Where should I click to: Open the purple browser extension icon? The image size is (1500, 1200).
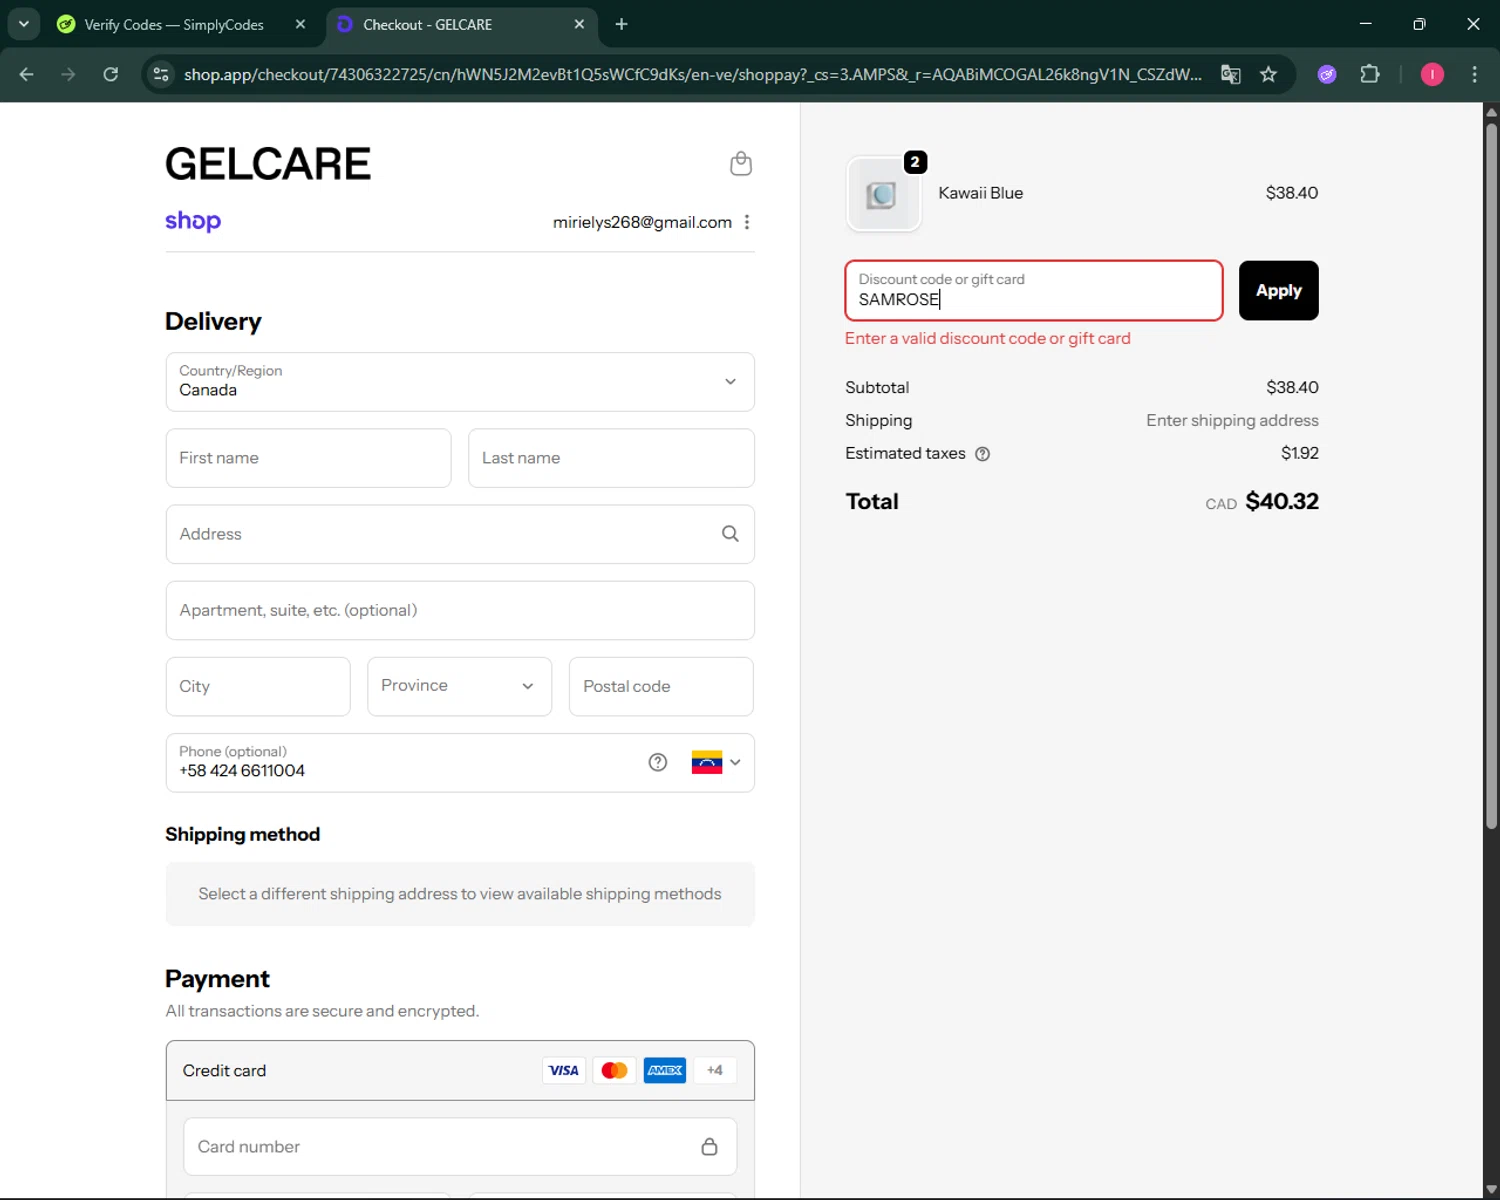point(1327,74)
